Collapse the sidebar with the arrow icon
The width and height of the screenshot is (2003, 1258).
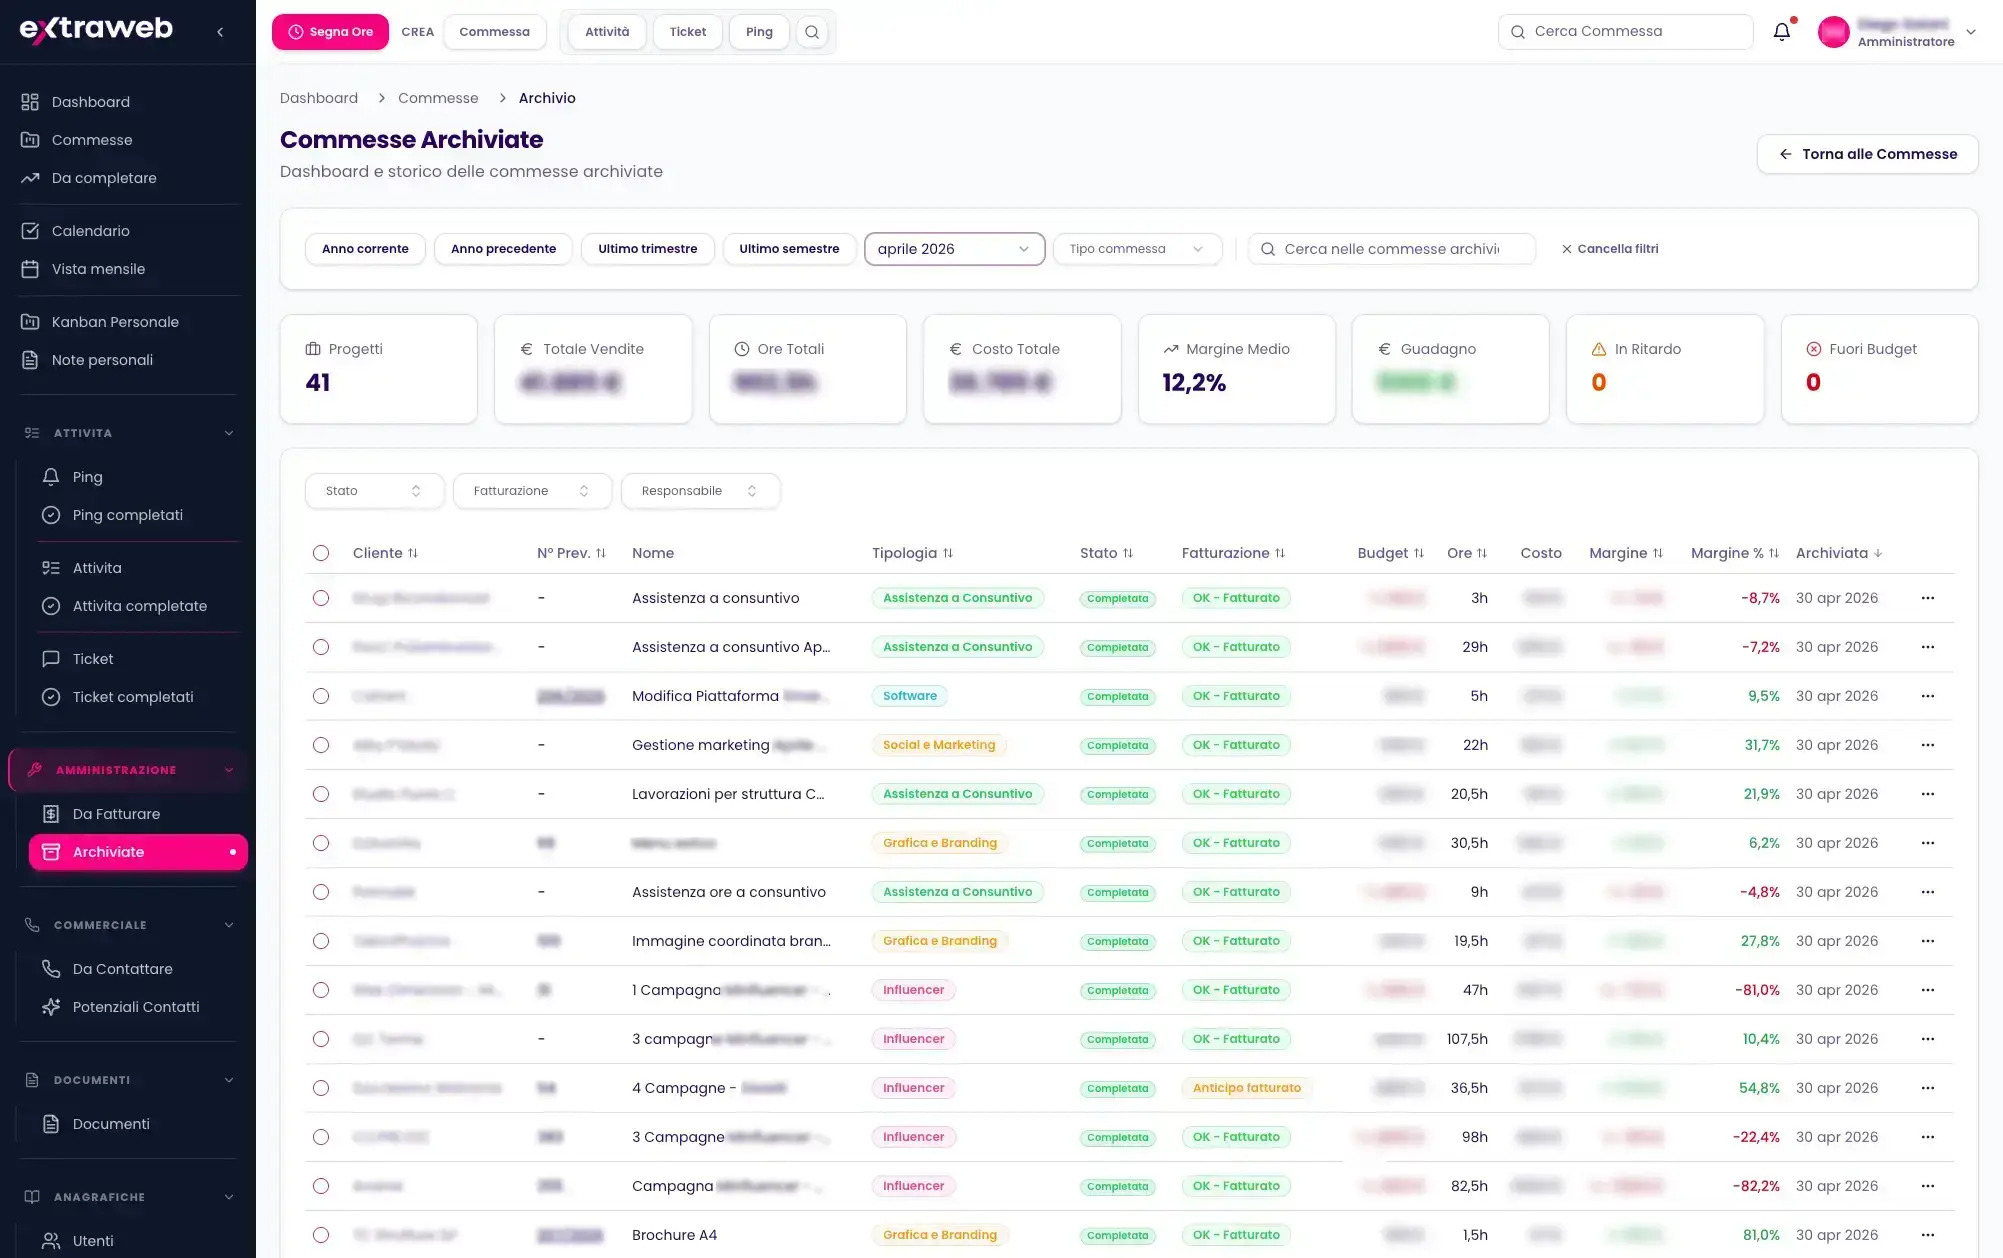tap(220, 32)
